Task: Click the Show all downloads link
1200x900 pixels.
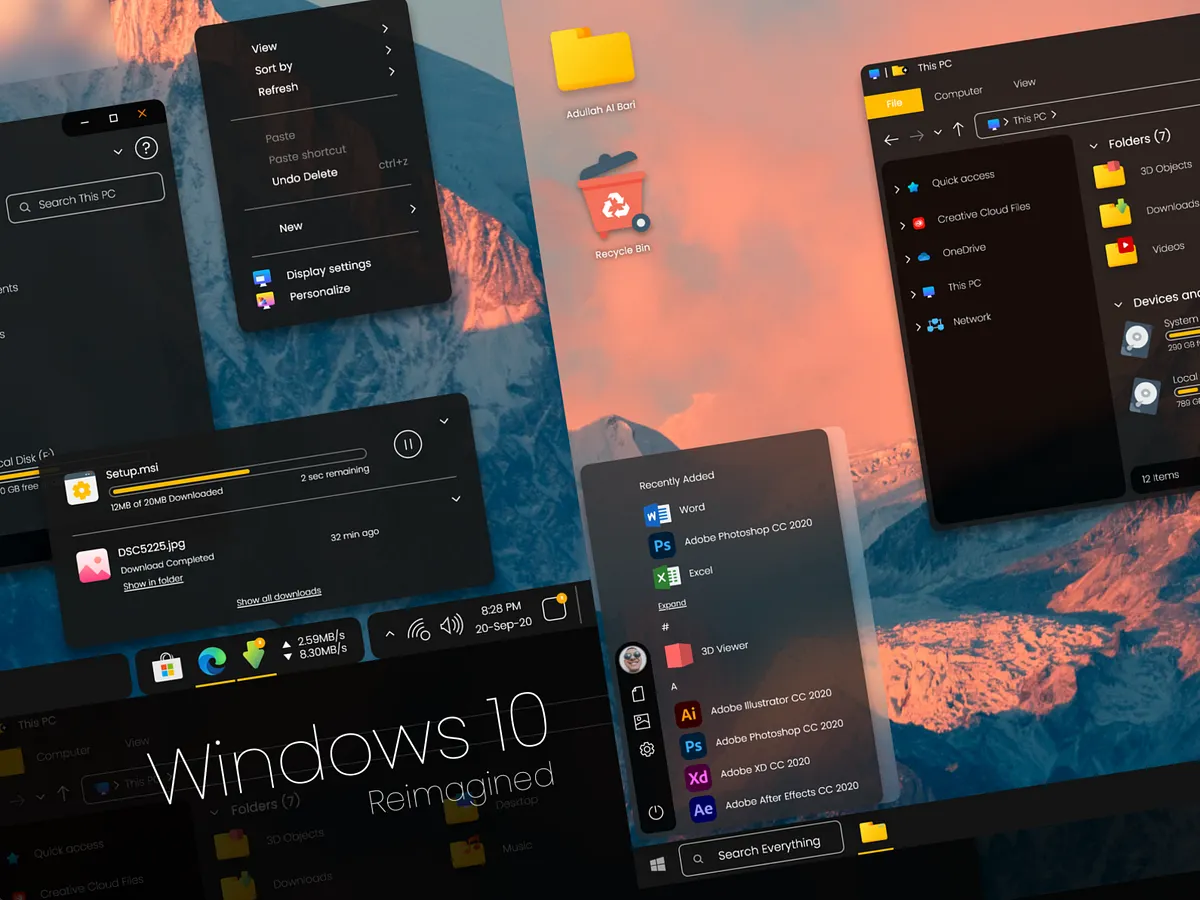Action: click(x=278, y=591)
